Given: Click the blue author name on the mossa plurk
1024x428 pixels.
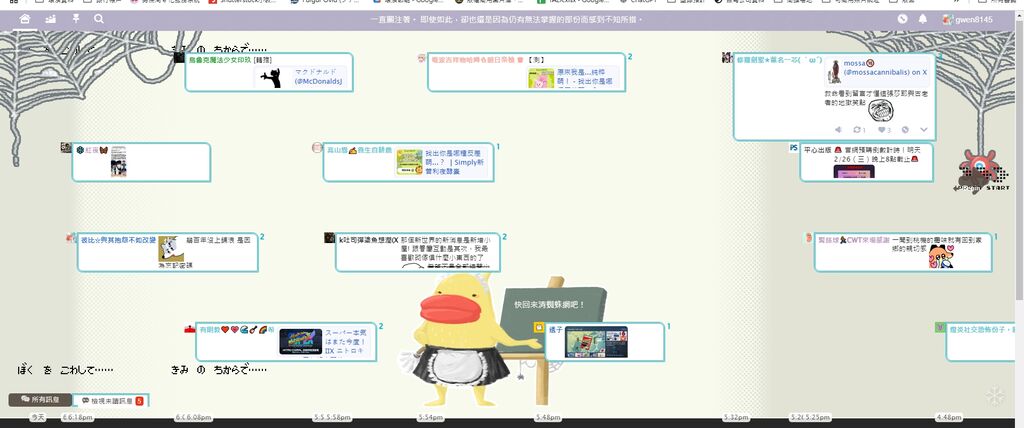Looking at the screenshot, I should (x=778, y=59).
